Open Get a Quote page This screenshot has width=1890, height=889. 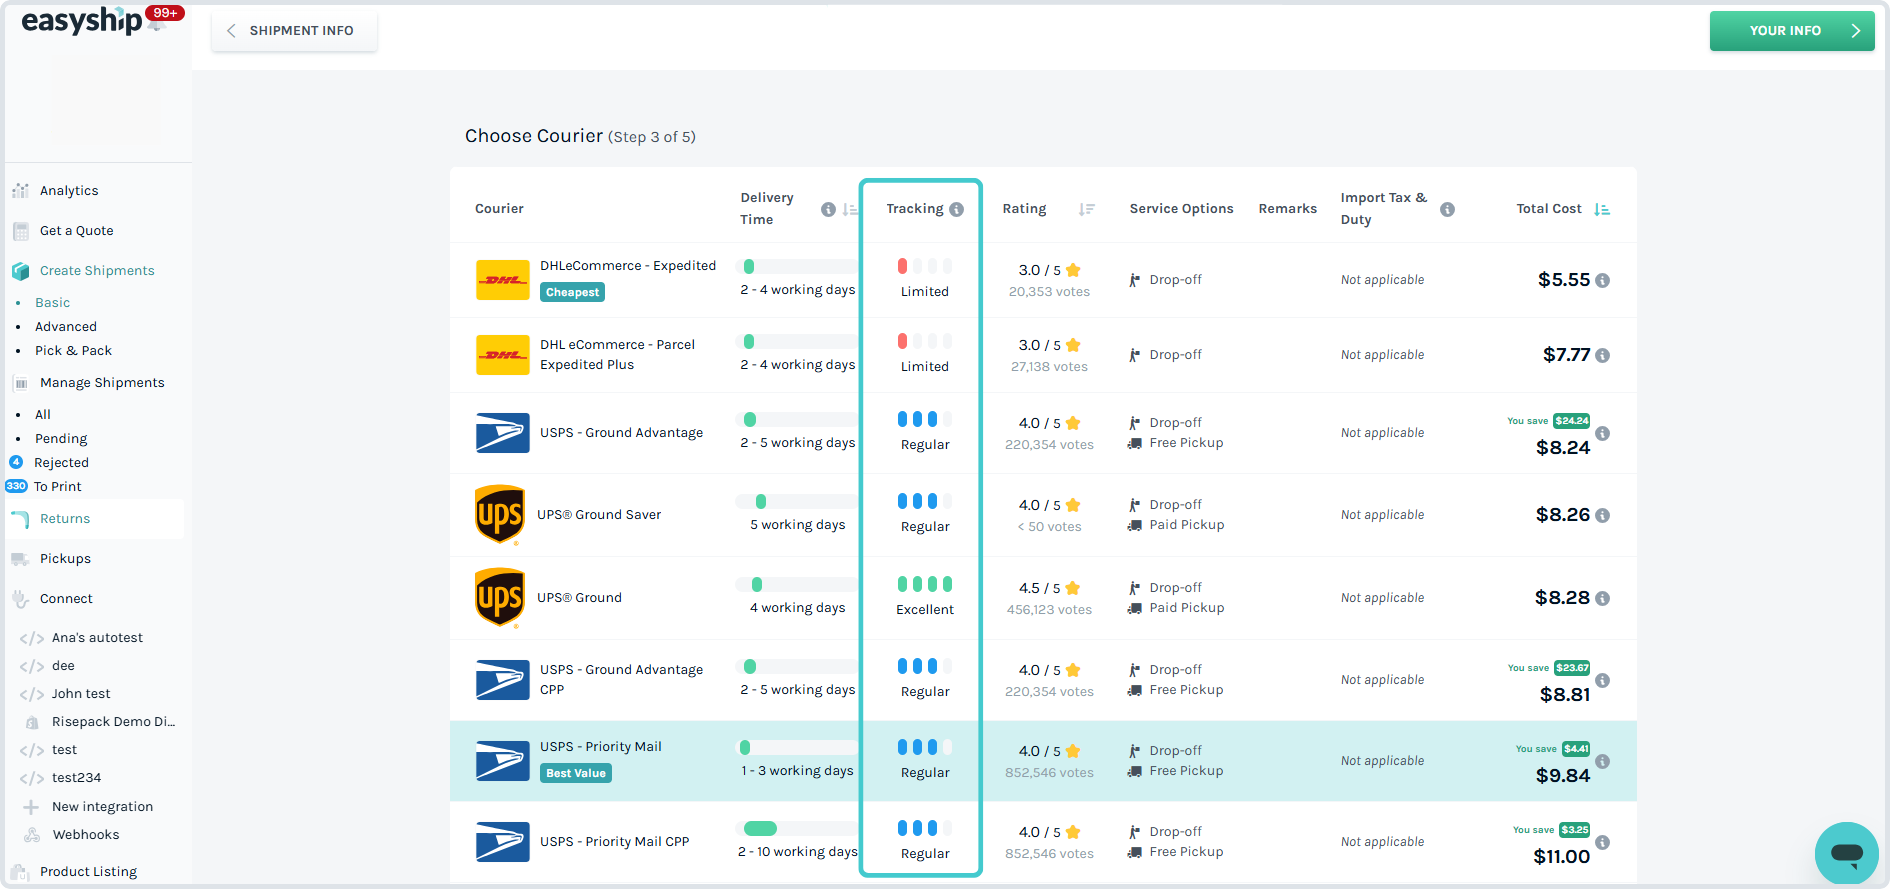point(77,231)
